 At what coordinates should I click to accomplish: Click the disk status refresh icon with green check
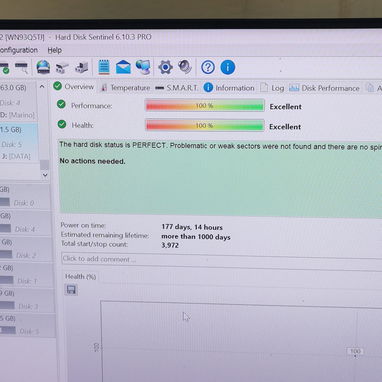(4, 68)
